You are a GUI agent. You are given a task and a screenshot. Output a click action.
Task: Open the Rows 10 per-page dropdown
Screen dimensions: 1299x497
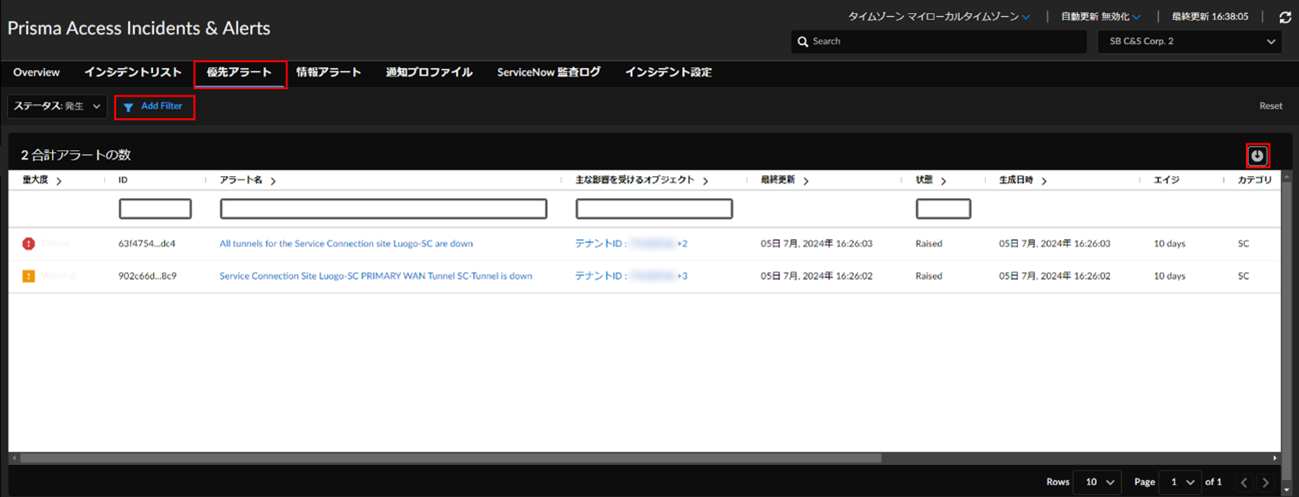(x=1097, y=482)
